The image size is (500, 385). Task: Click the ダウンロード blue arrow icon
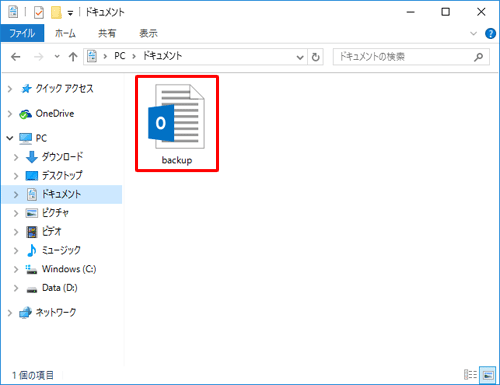tap(32, 157)
